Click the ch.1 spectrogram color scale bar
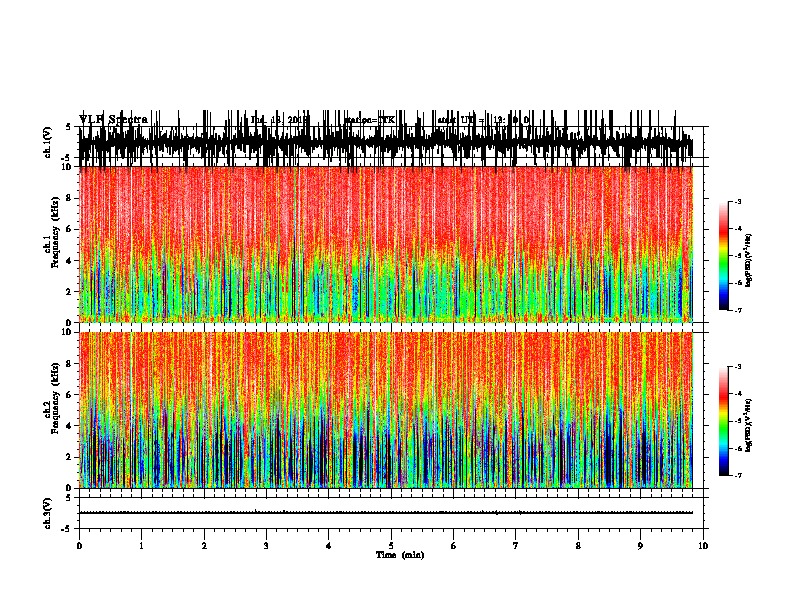 click(x=724, y=256)
